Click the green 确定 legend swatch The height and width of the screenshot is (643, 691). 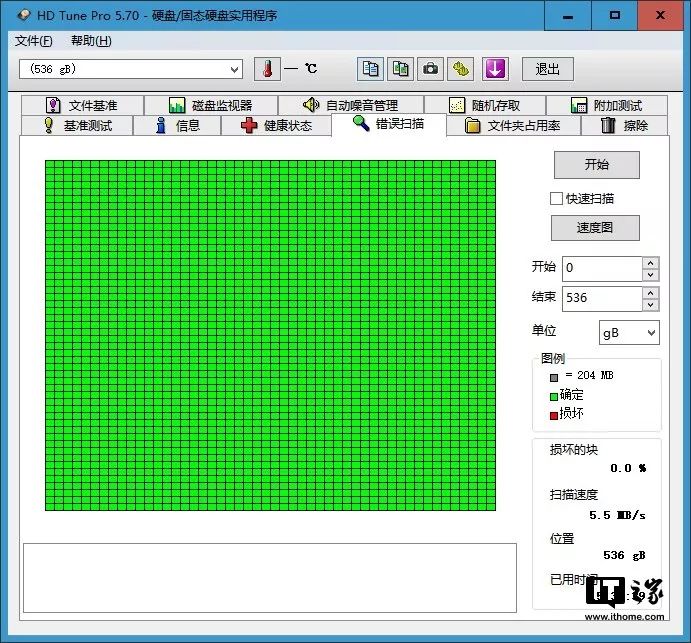(x=553, y=395)
